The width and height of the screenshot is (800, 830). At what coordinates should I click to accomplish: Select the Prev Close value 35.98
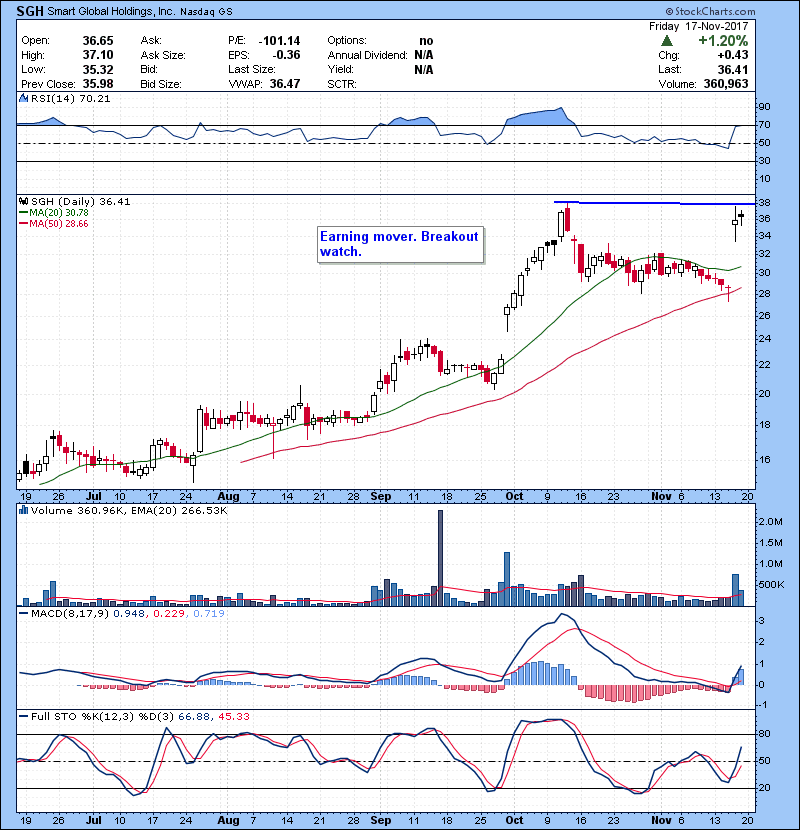pyautogui.click(x=98, y=84)
